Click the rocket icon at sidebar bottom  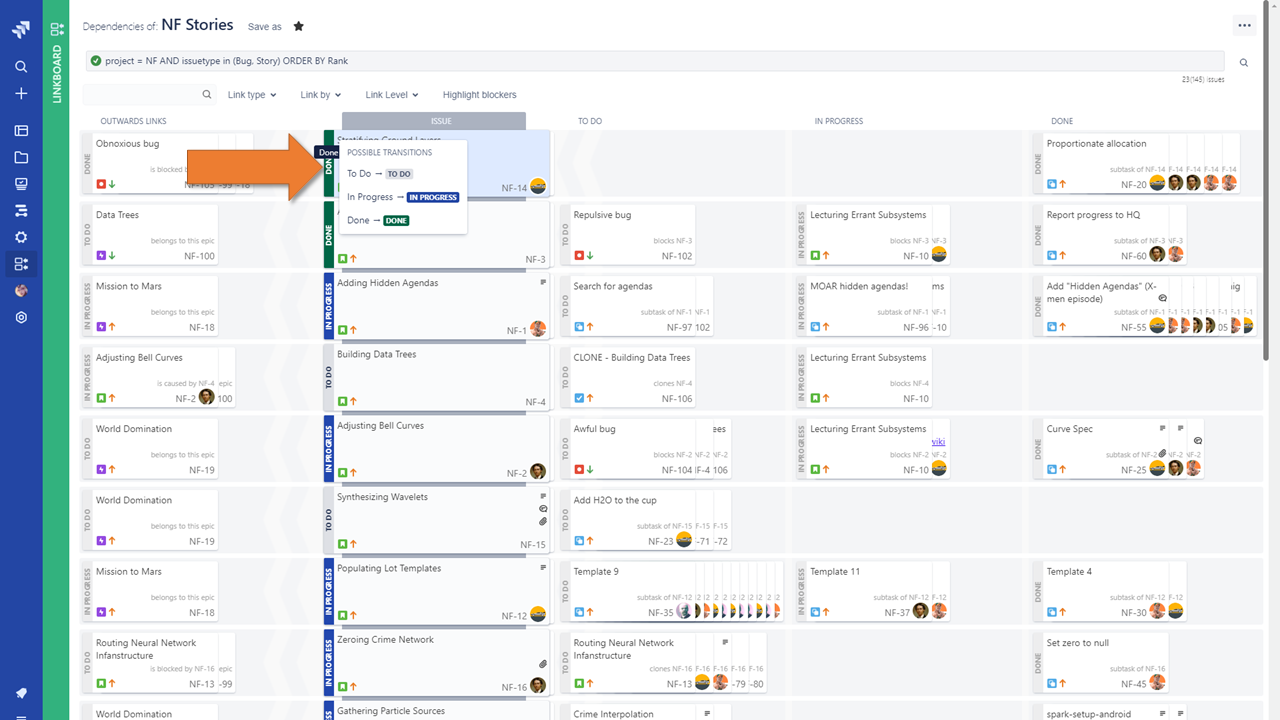pos(21,693)
